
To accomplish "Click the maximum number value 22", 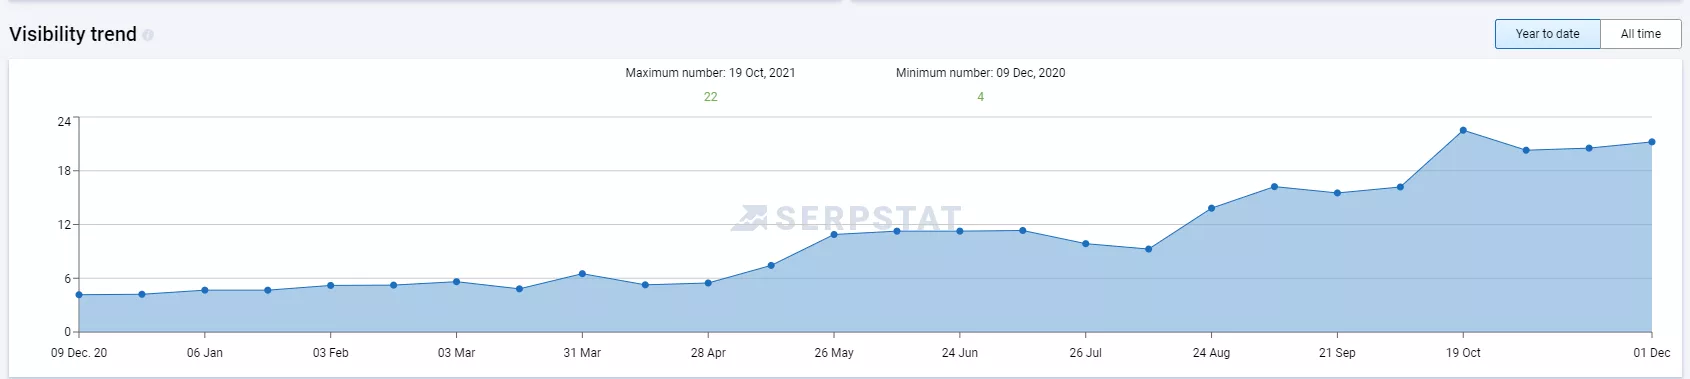I will point(710,97).
